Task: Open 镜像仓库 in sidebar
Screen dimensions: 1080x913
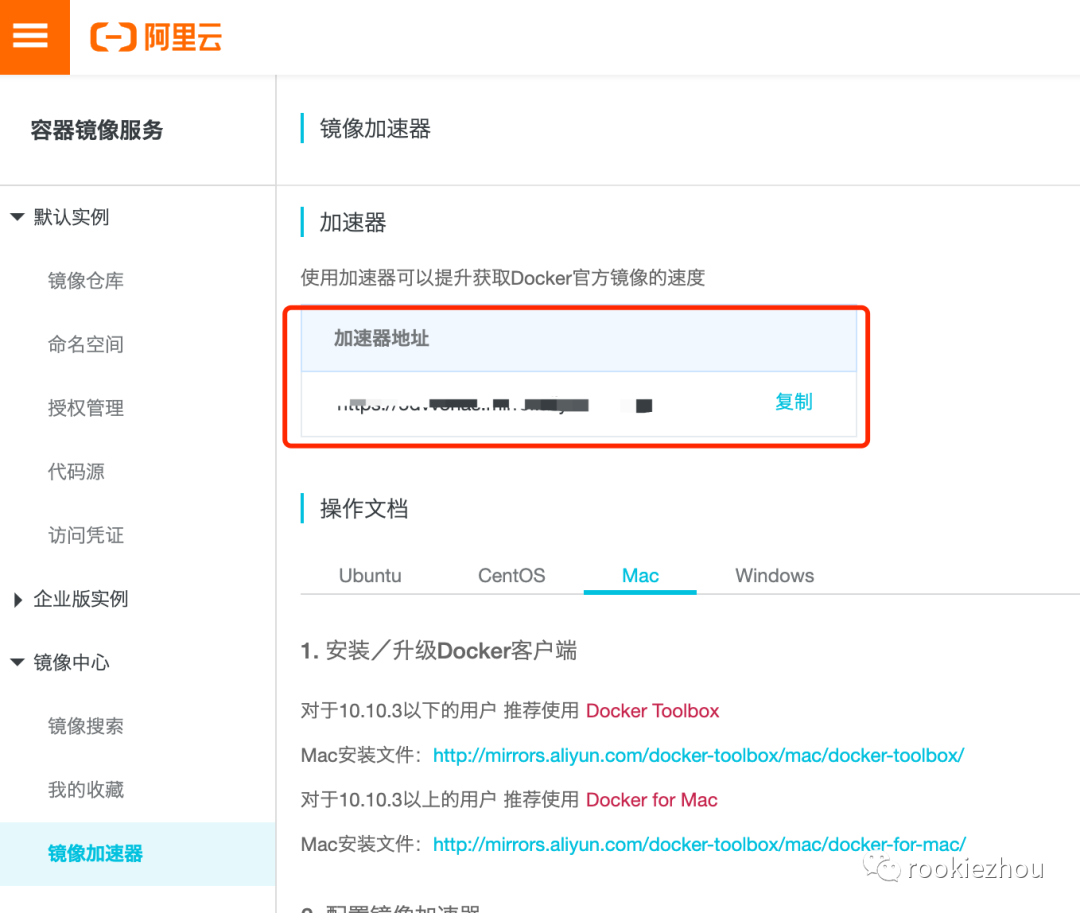Action: point(86,280)
